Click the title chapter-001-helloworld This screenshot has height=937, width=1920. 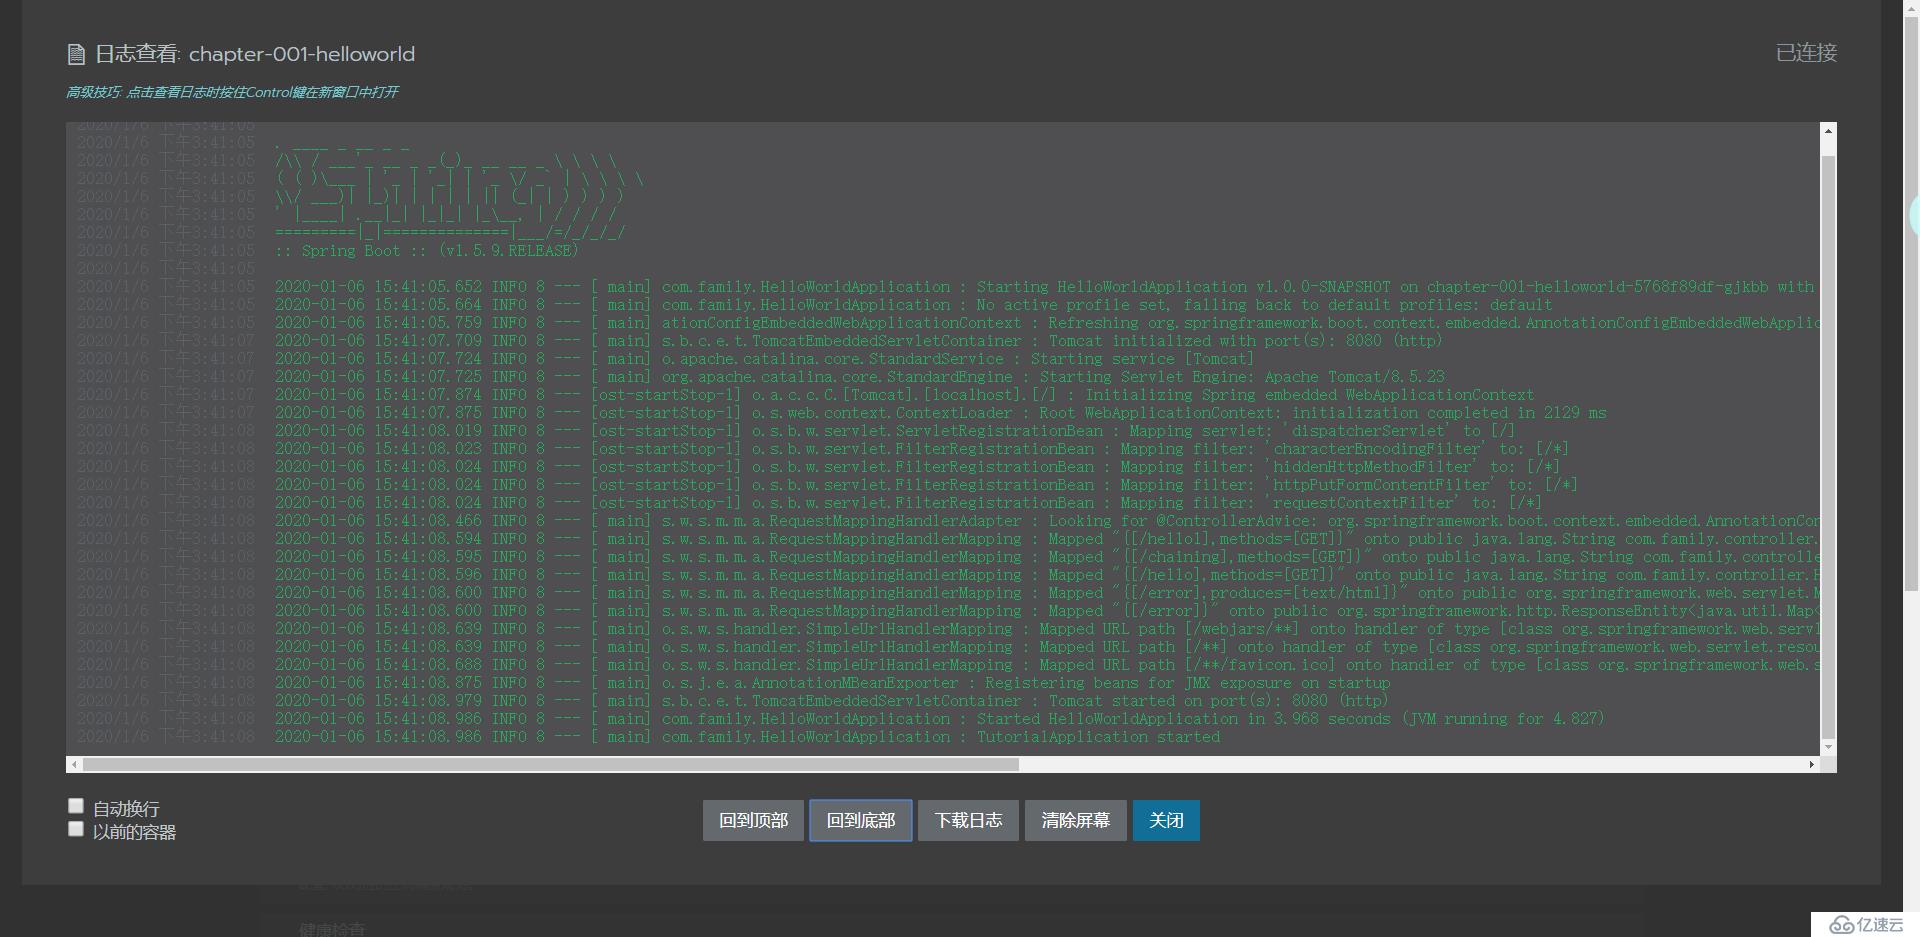click(x=302, y=54)
